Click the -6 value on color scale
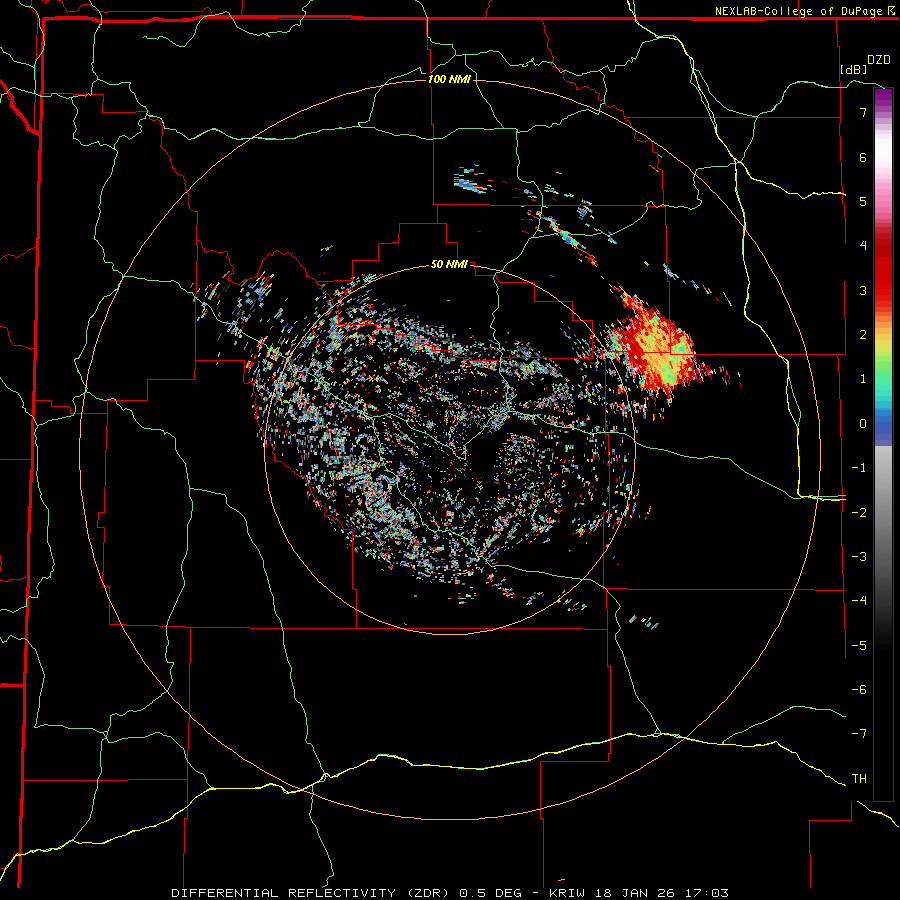Screen dimensions: 900x900 tap(859, 689)
